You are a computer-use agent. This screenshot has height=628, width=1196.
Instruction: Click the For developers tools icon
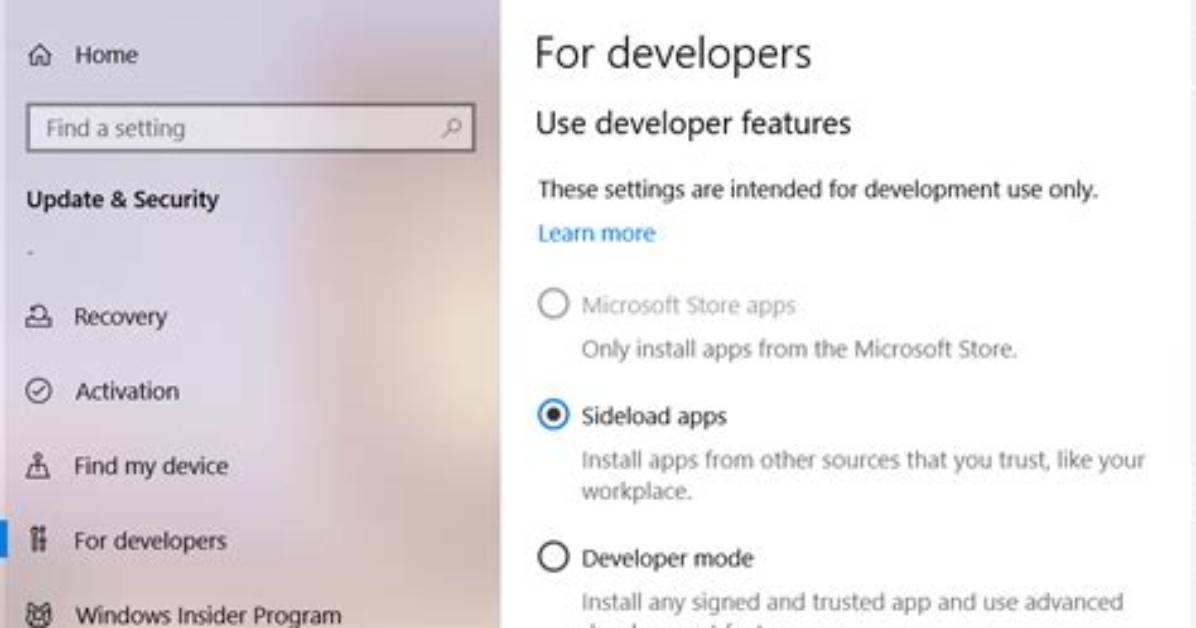click(38, 539)
